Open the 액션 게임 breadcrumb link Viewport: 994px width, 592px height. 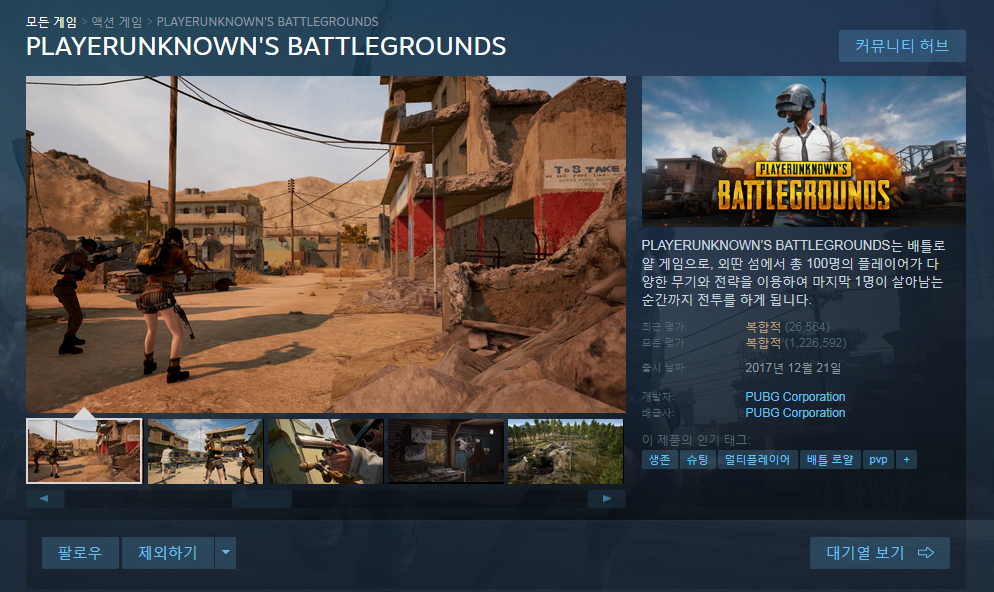coord(117,22)
